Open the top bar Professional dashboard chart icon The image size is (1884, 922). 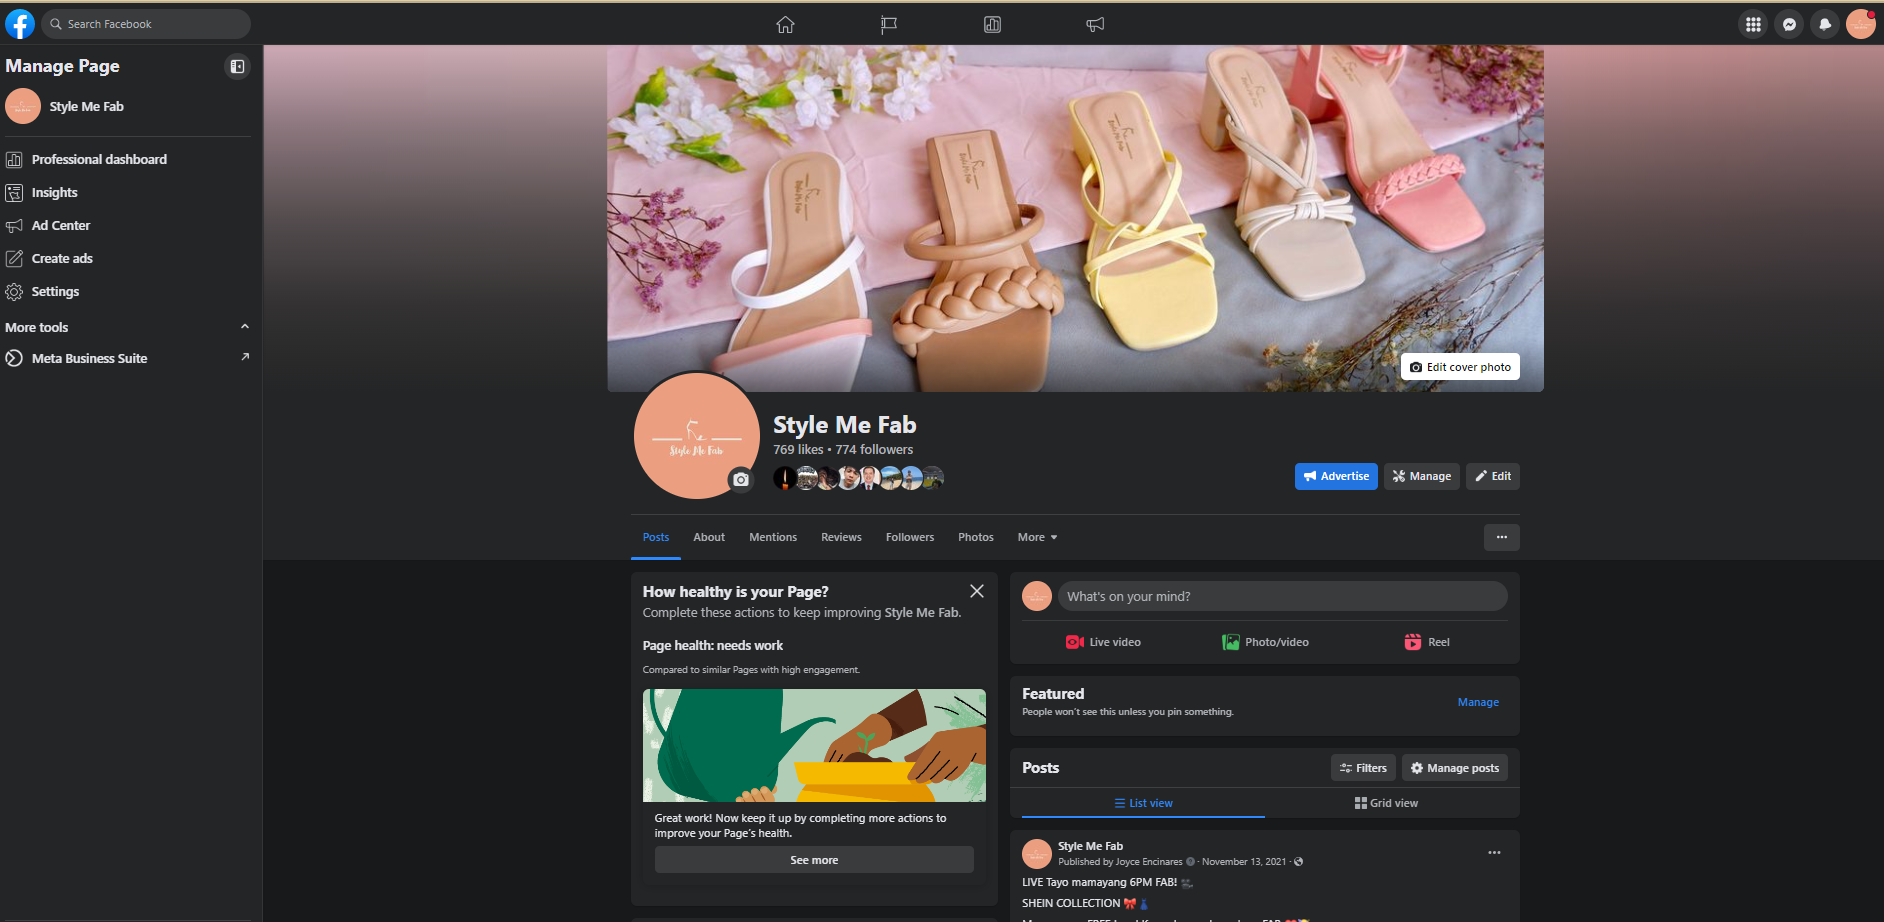point(992,24)
